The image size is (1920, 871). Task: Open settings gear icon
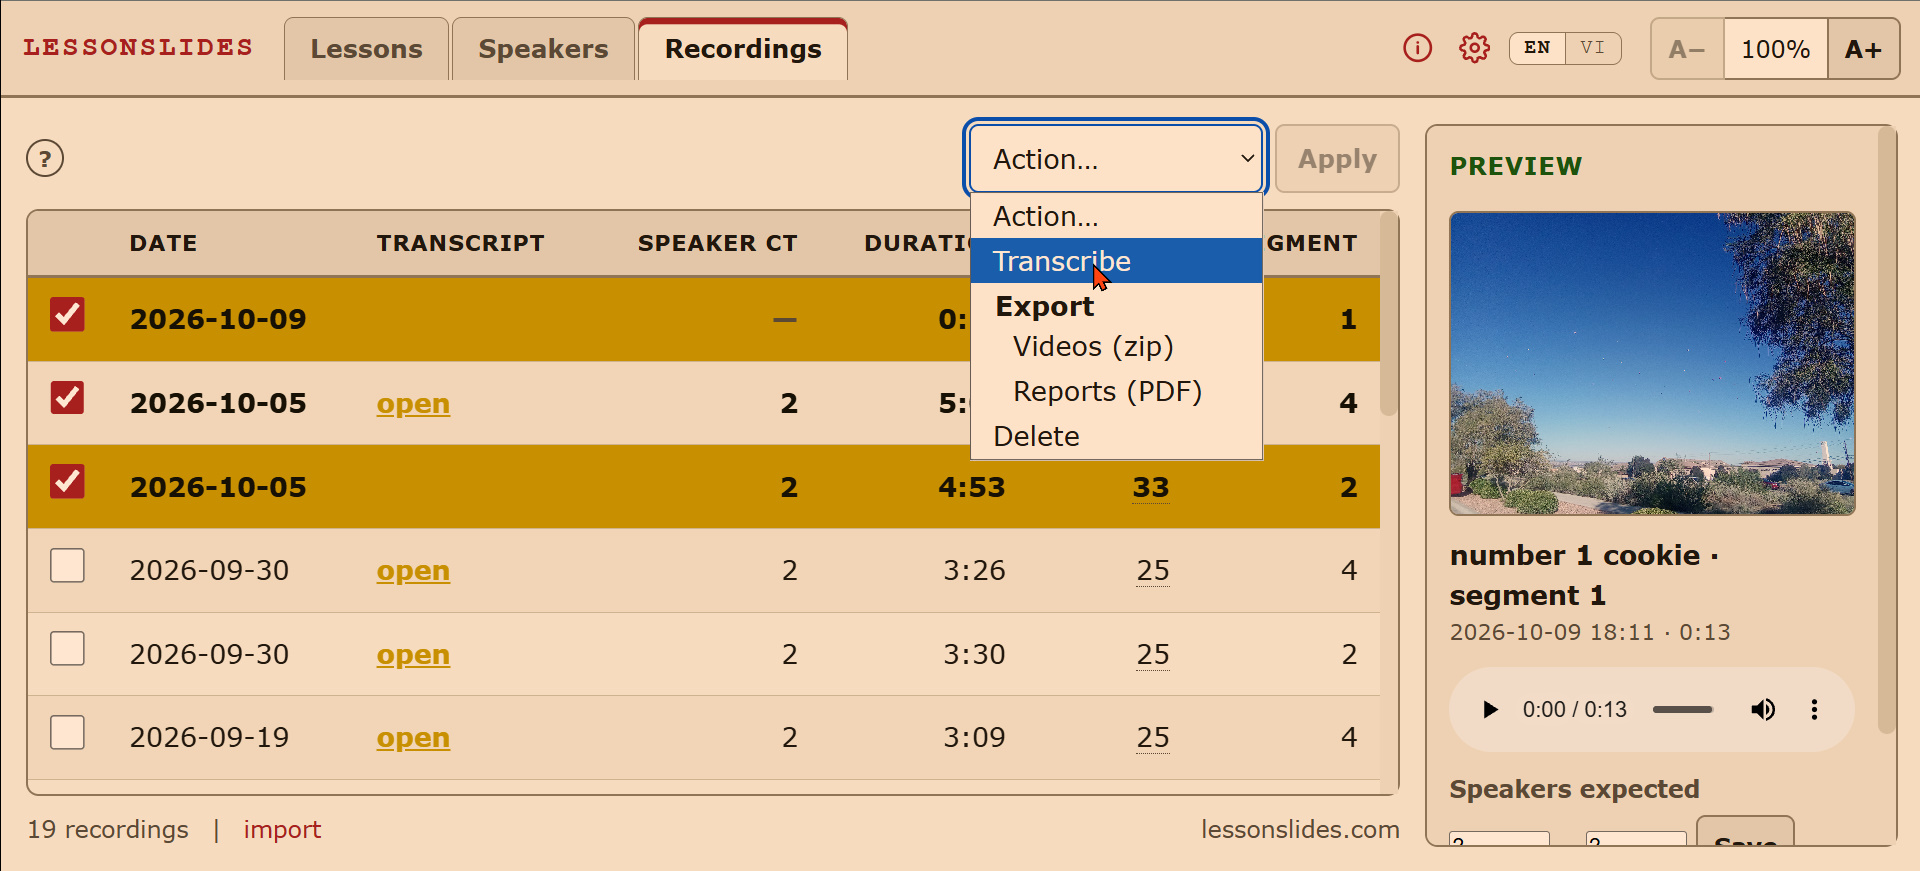point(1474,48)
